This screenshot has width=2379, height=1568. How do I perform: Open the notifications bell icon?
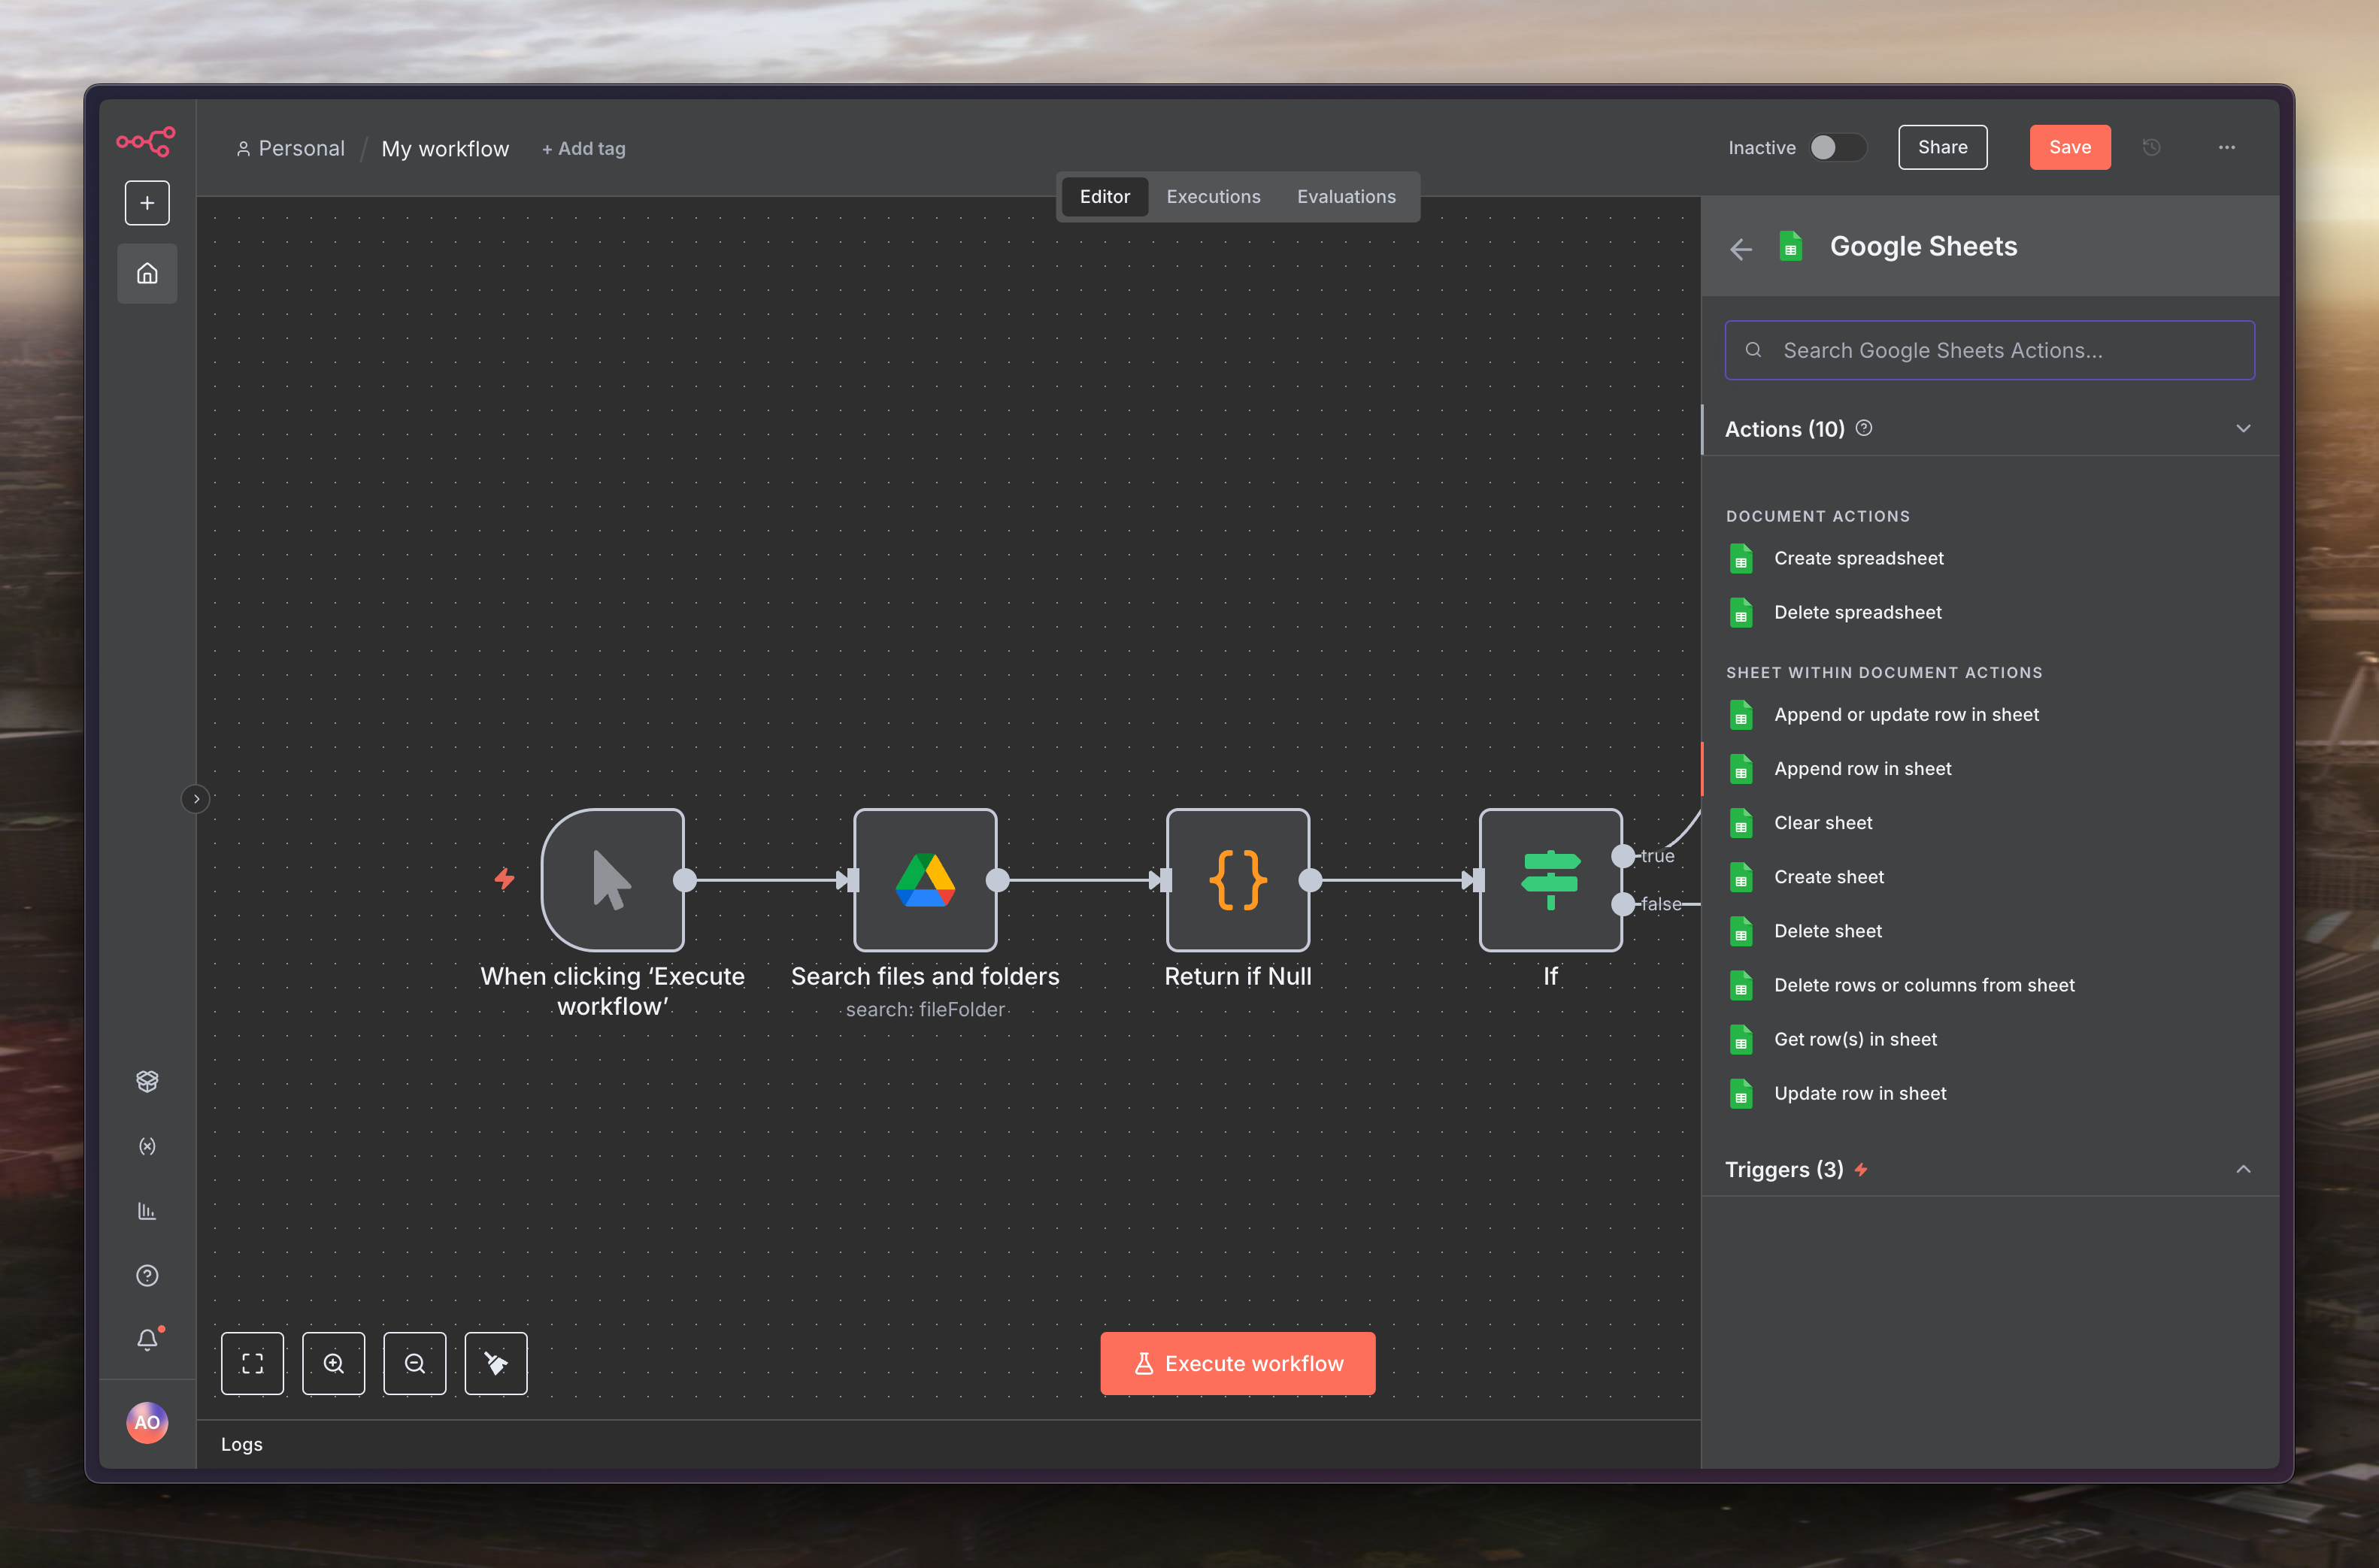pos(147,1339)
